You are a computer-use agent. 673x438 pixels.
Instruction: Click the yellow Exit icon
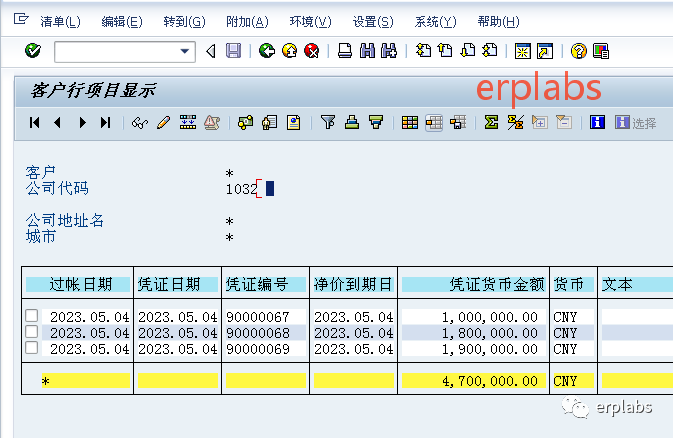tap(289, 51)
